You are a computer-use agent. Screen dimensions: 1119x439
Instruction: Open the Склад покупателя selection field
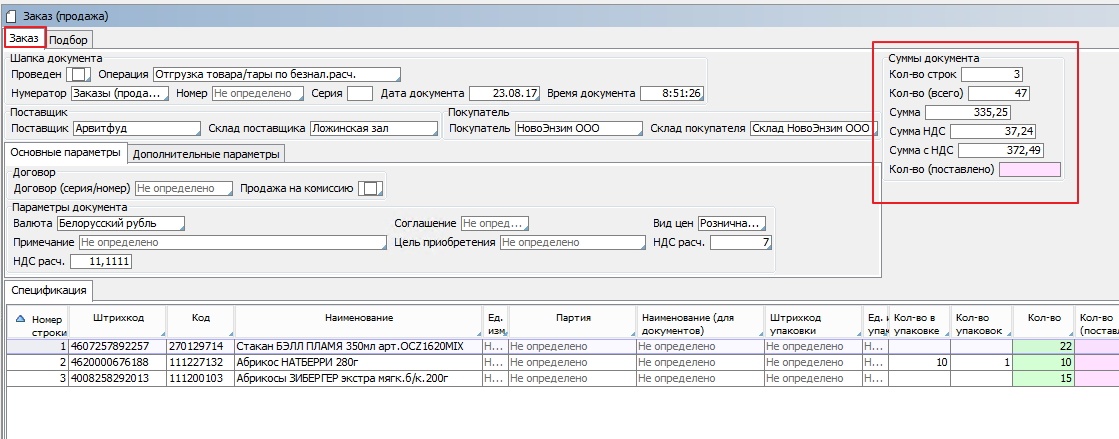coord(811,129)
